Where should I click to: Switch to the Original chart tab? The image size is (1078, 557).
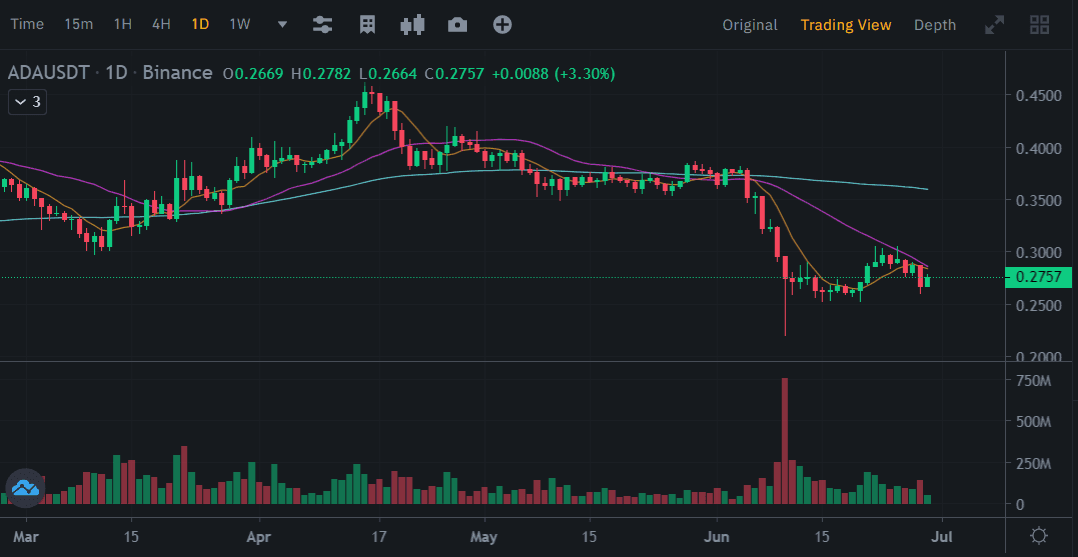[x=750, y=25]
